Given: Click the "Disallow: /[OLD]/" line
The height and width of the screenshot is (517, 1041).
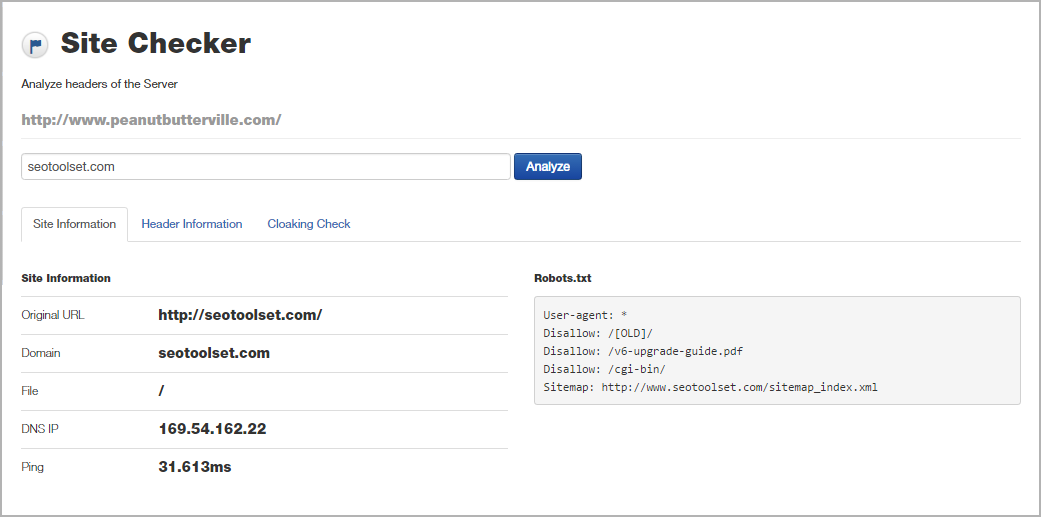Looking at the screenshot, I should click(598, 333).
